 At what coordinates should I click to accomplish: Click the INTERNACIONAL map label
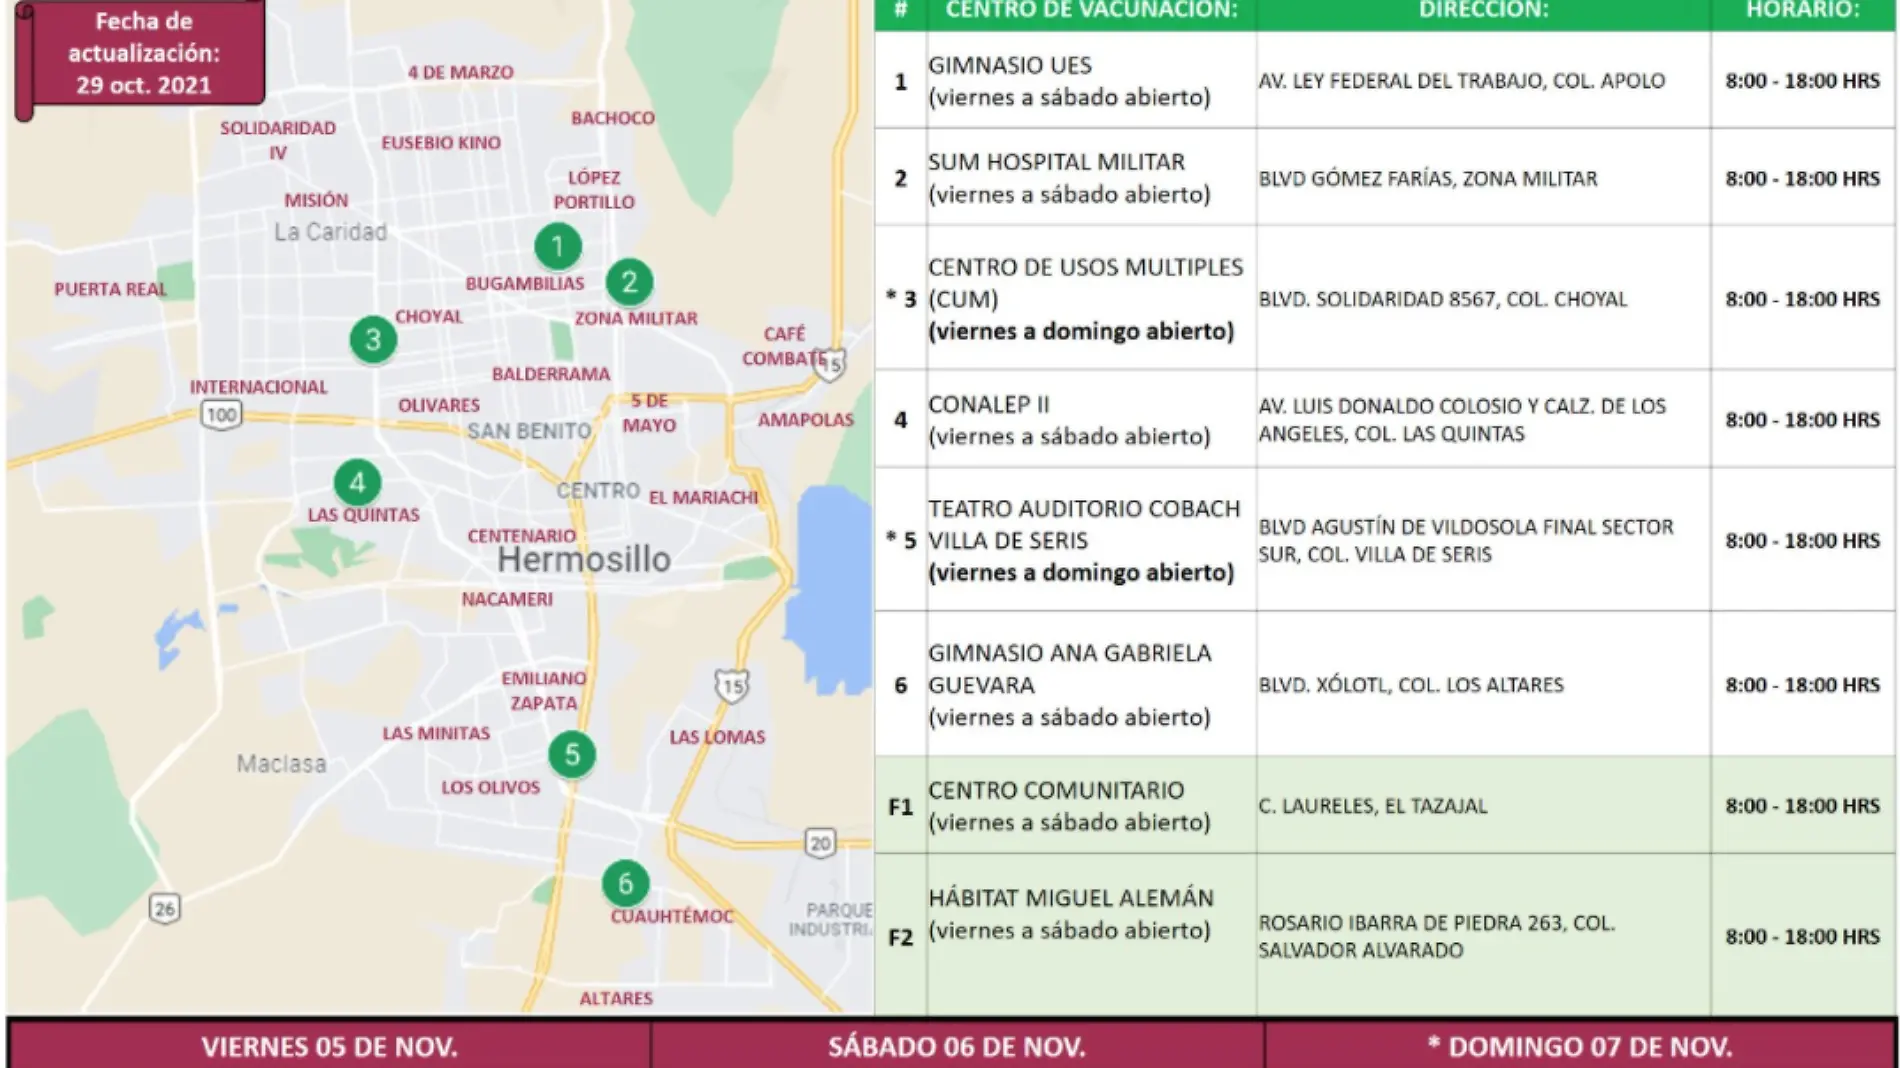pyautogui.click(x=259, y=387)
